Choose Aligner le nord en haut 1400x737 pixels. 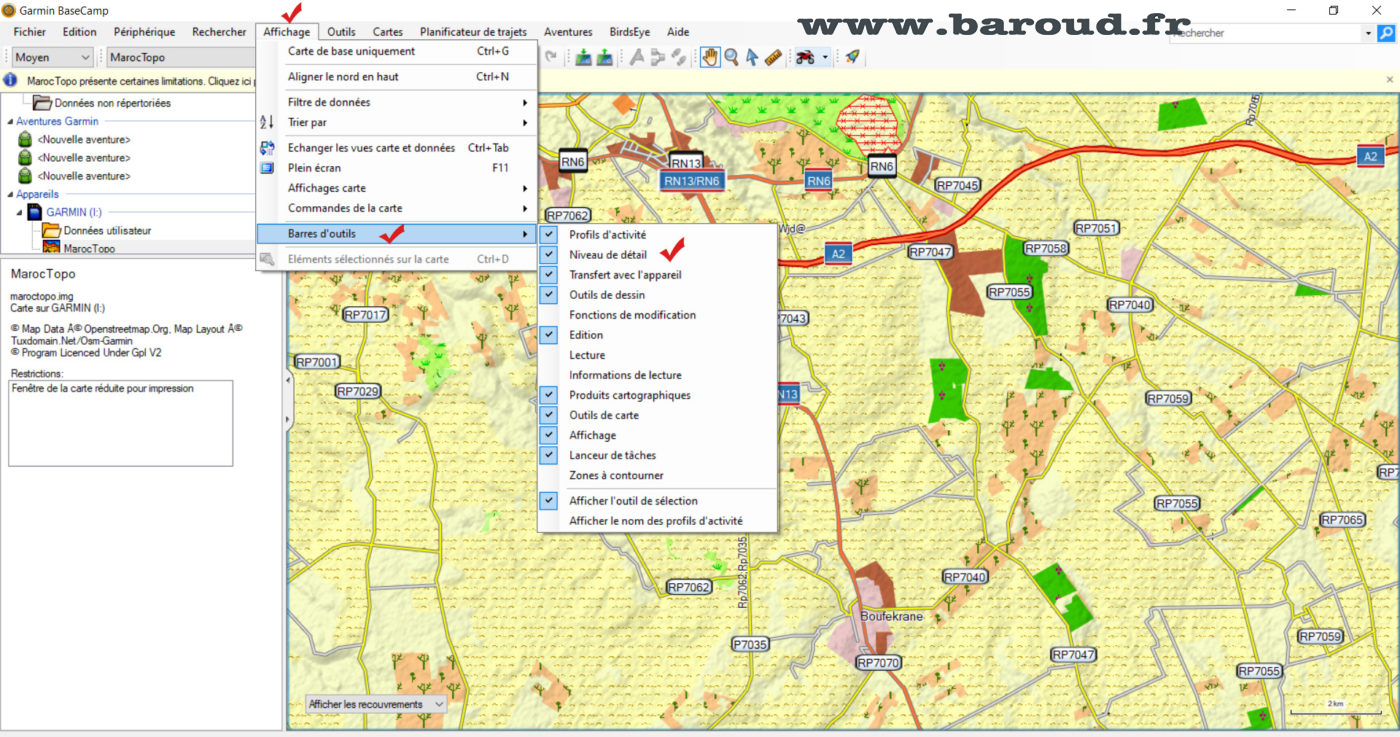point(396,76)
